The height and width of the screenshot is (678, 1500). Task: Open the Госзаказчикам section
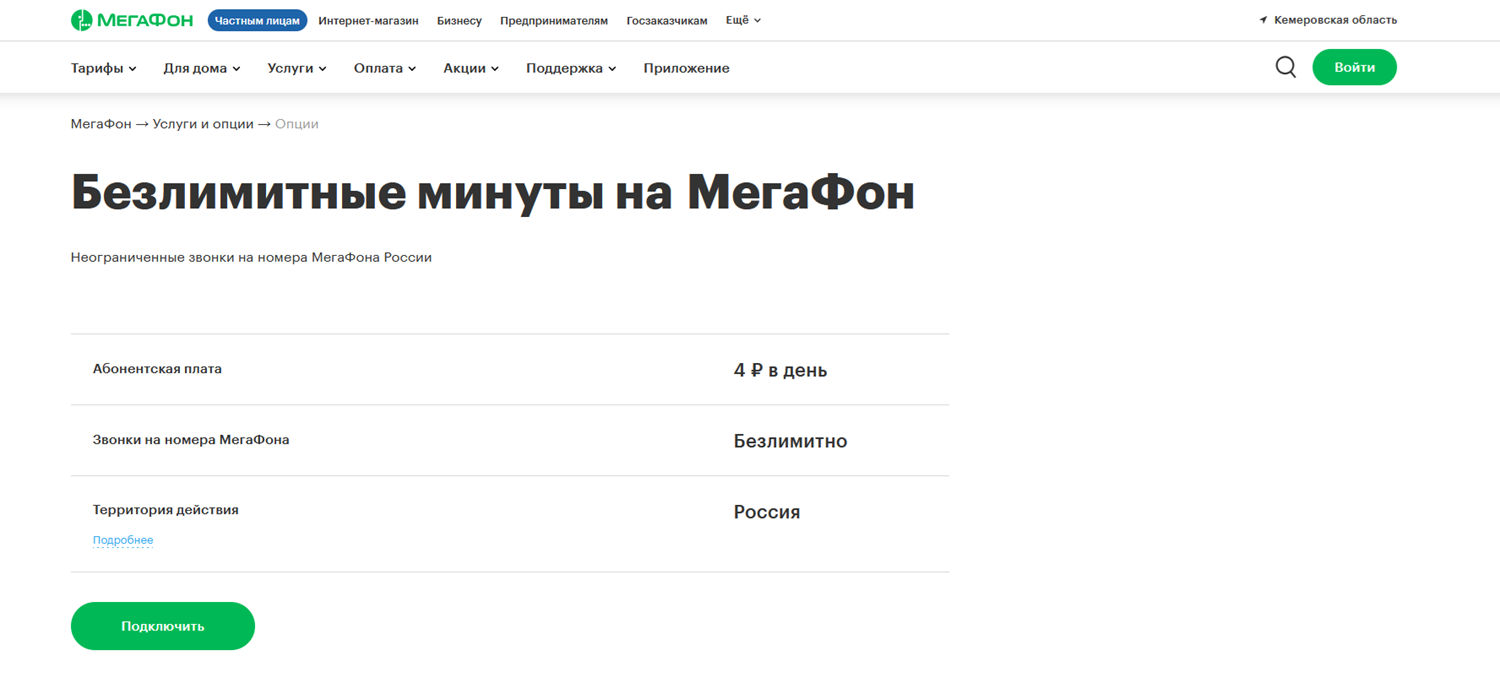click(667, 20)
